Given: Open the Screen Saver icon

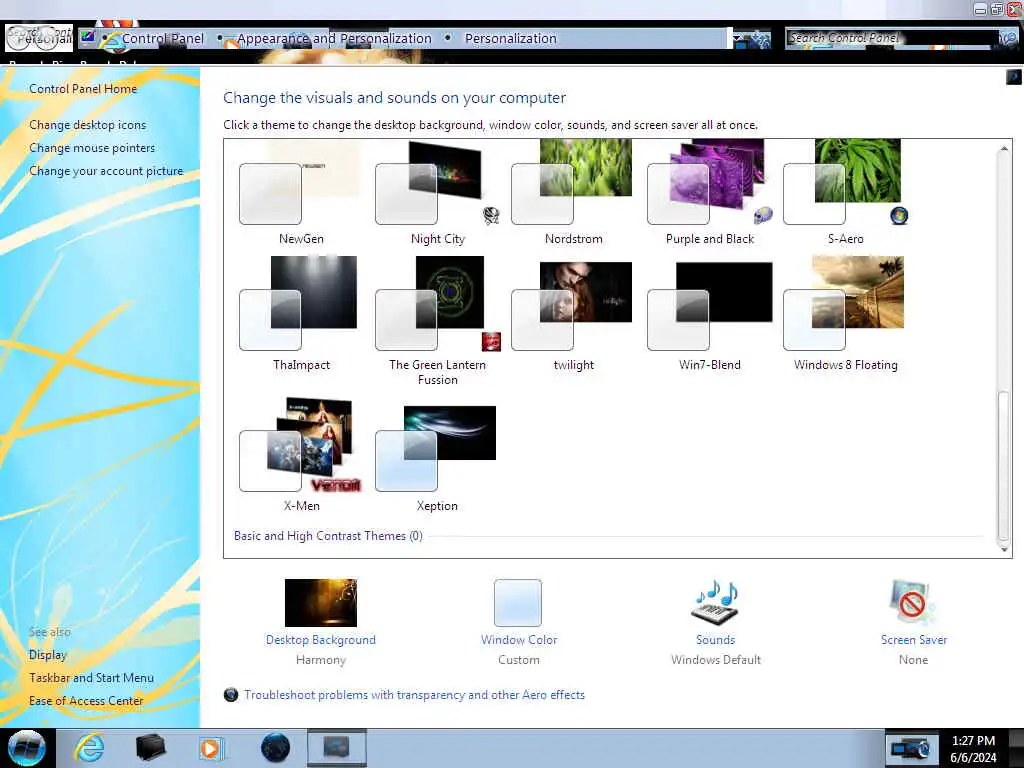Looking at the screenshot, I should 912,602.
